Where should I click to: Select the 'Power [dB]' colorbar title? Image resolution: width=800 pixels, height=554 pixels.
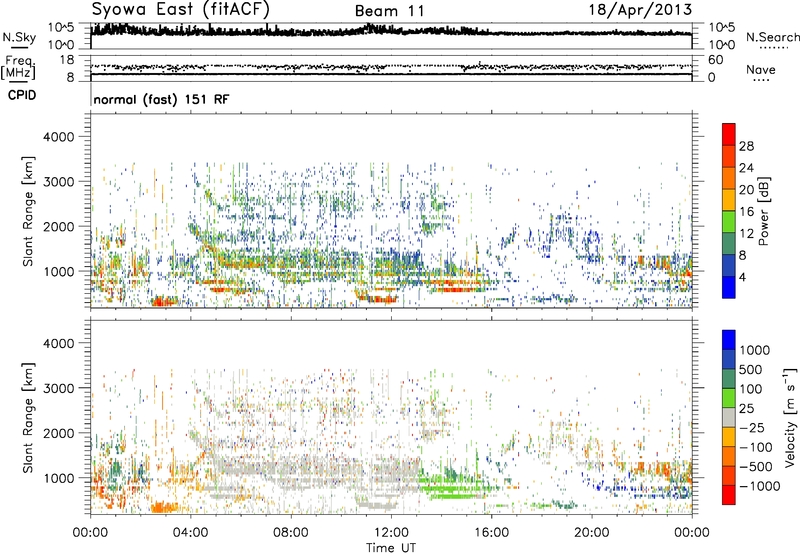pyautogui.click(x=763, y=211)
